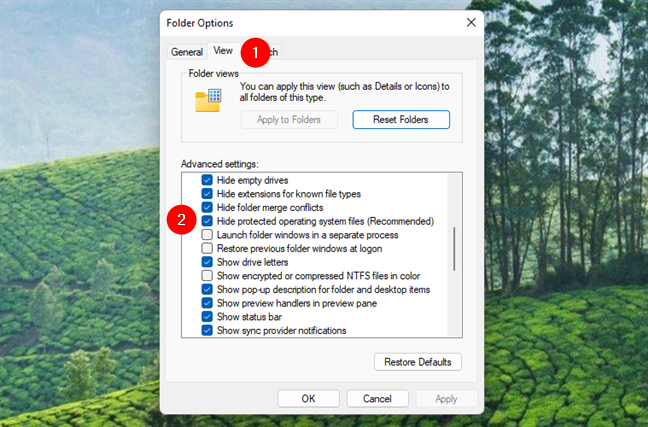This screenshot has height=427, width=648.
Task: Click the 'Folder views' group label
Action: point(214,74)
